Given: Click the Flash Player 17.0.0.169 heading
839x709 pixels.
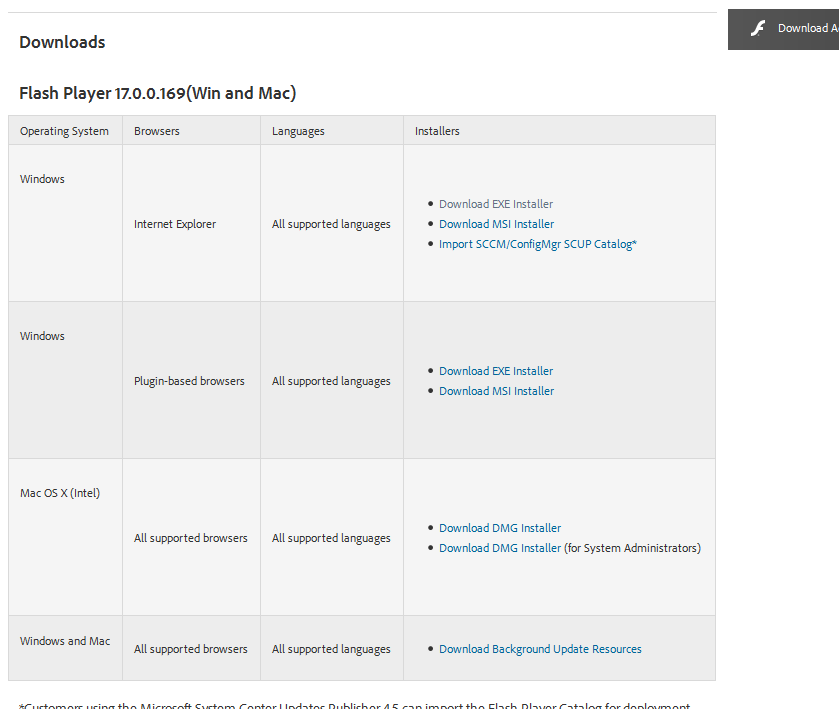Looking at the screenshot, I should pyautogui.click(x=158, y=93).
